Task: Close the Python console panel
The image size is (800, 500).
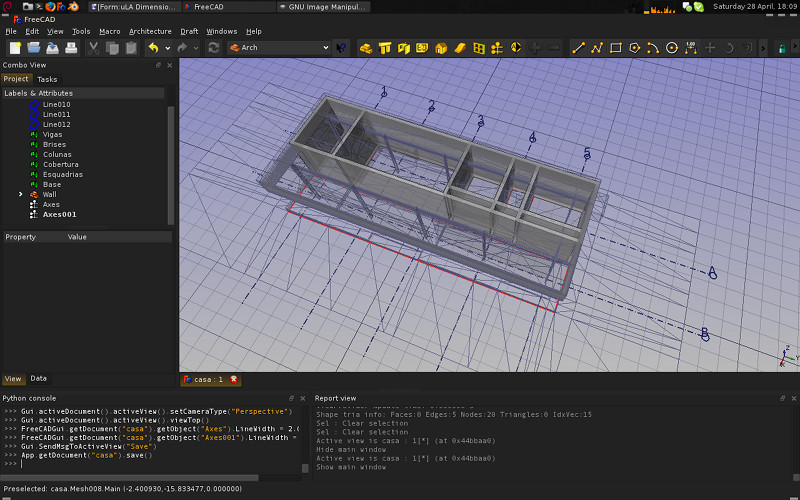Action: click(x=303, y=398)
